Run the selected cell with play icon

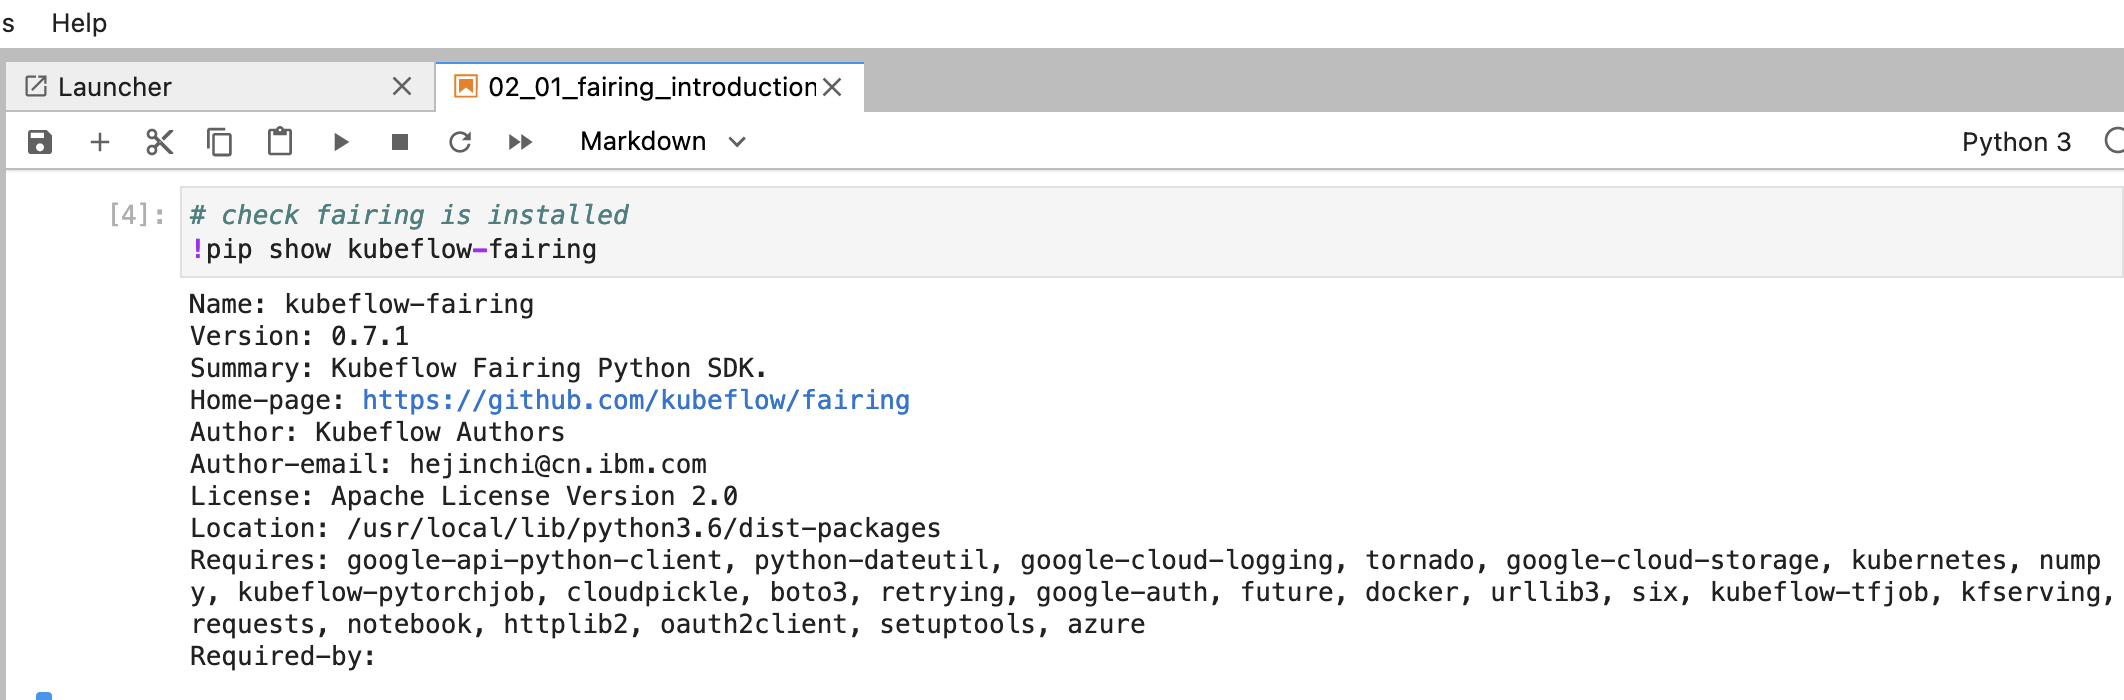(x=341, y=142)
